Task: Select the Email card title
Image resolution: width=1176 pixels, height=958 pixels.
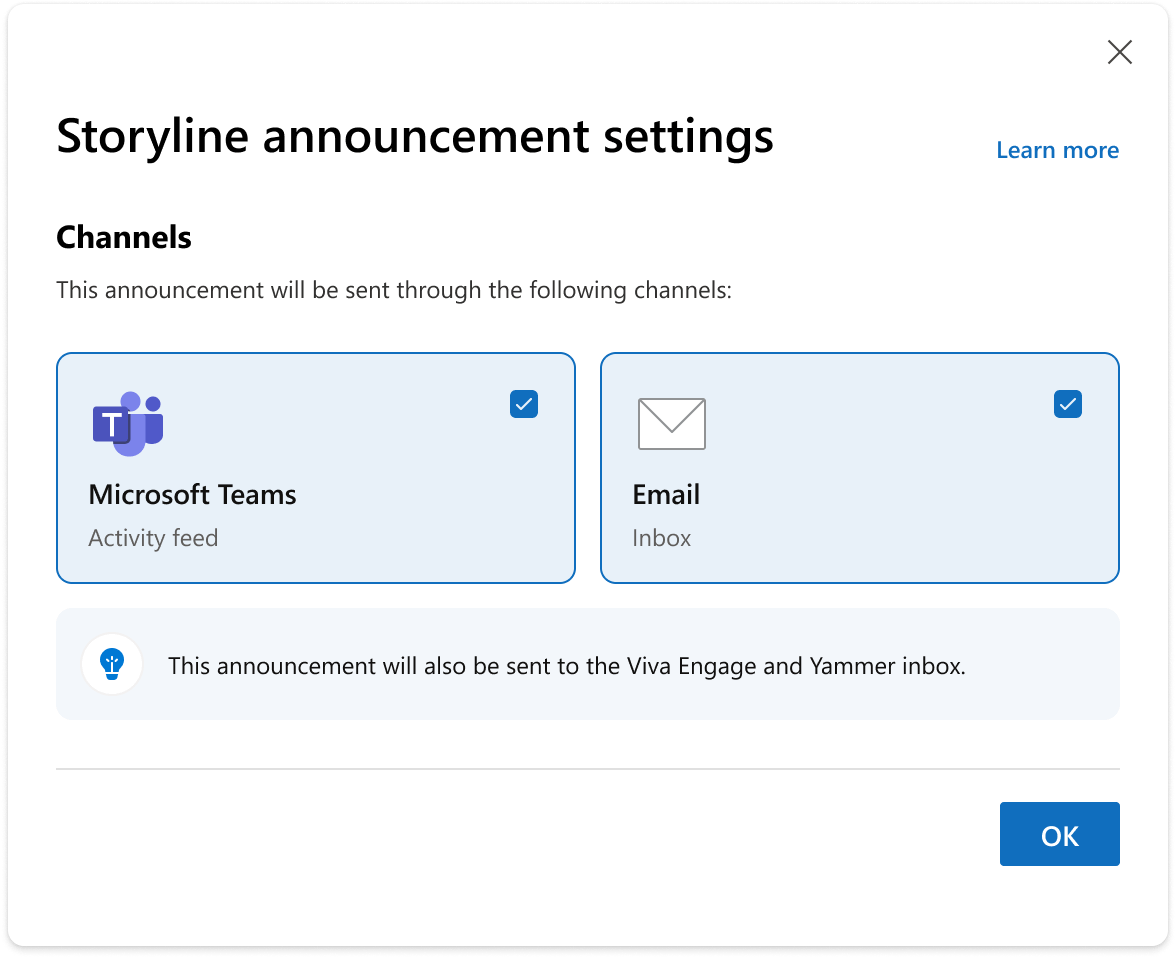Action: tap(666, 494)
